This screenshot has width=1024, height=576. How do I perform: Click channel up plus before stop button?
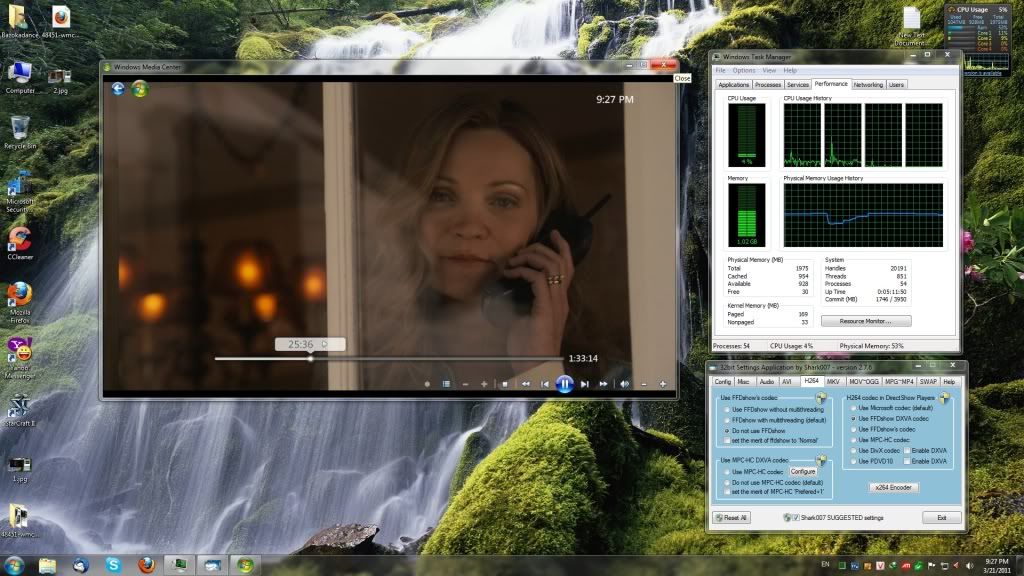point(484,384)
